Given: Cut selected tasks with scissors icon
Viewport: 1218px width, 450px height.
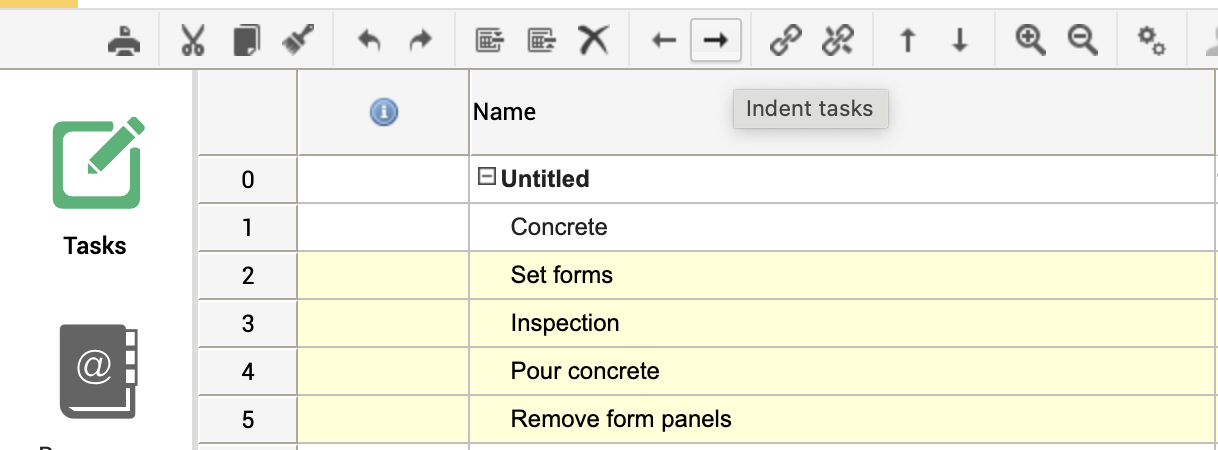Looking at the screenshot, I should [192, 40].
